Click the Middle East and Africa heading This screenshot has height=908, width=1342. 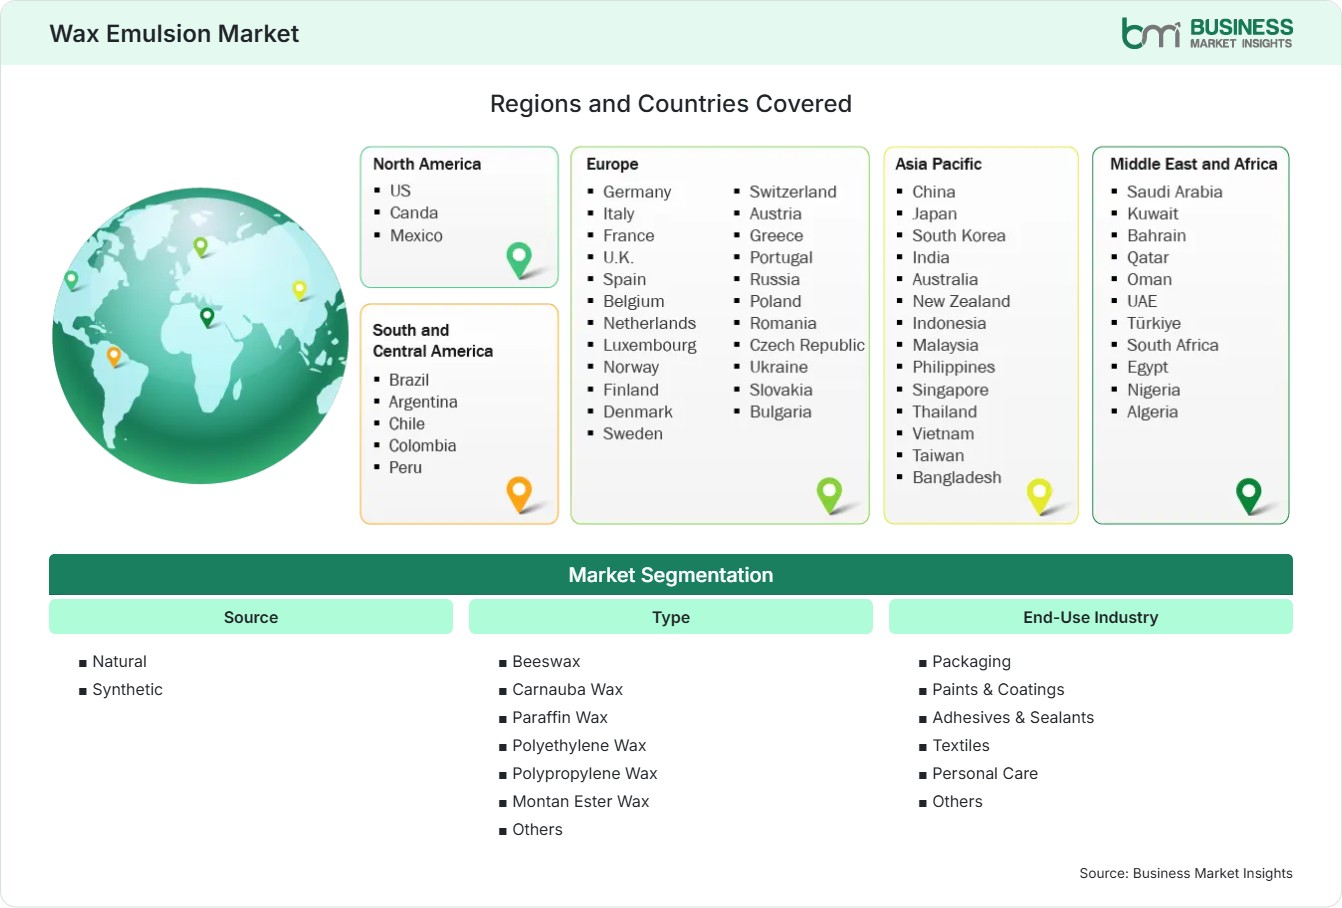(1194, 164)
